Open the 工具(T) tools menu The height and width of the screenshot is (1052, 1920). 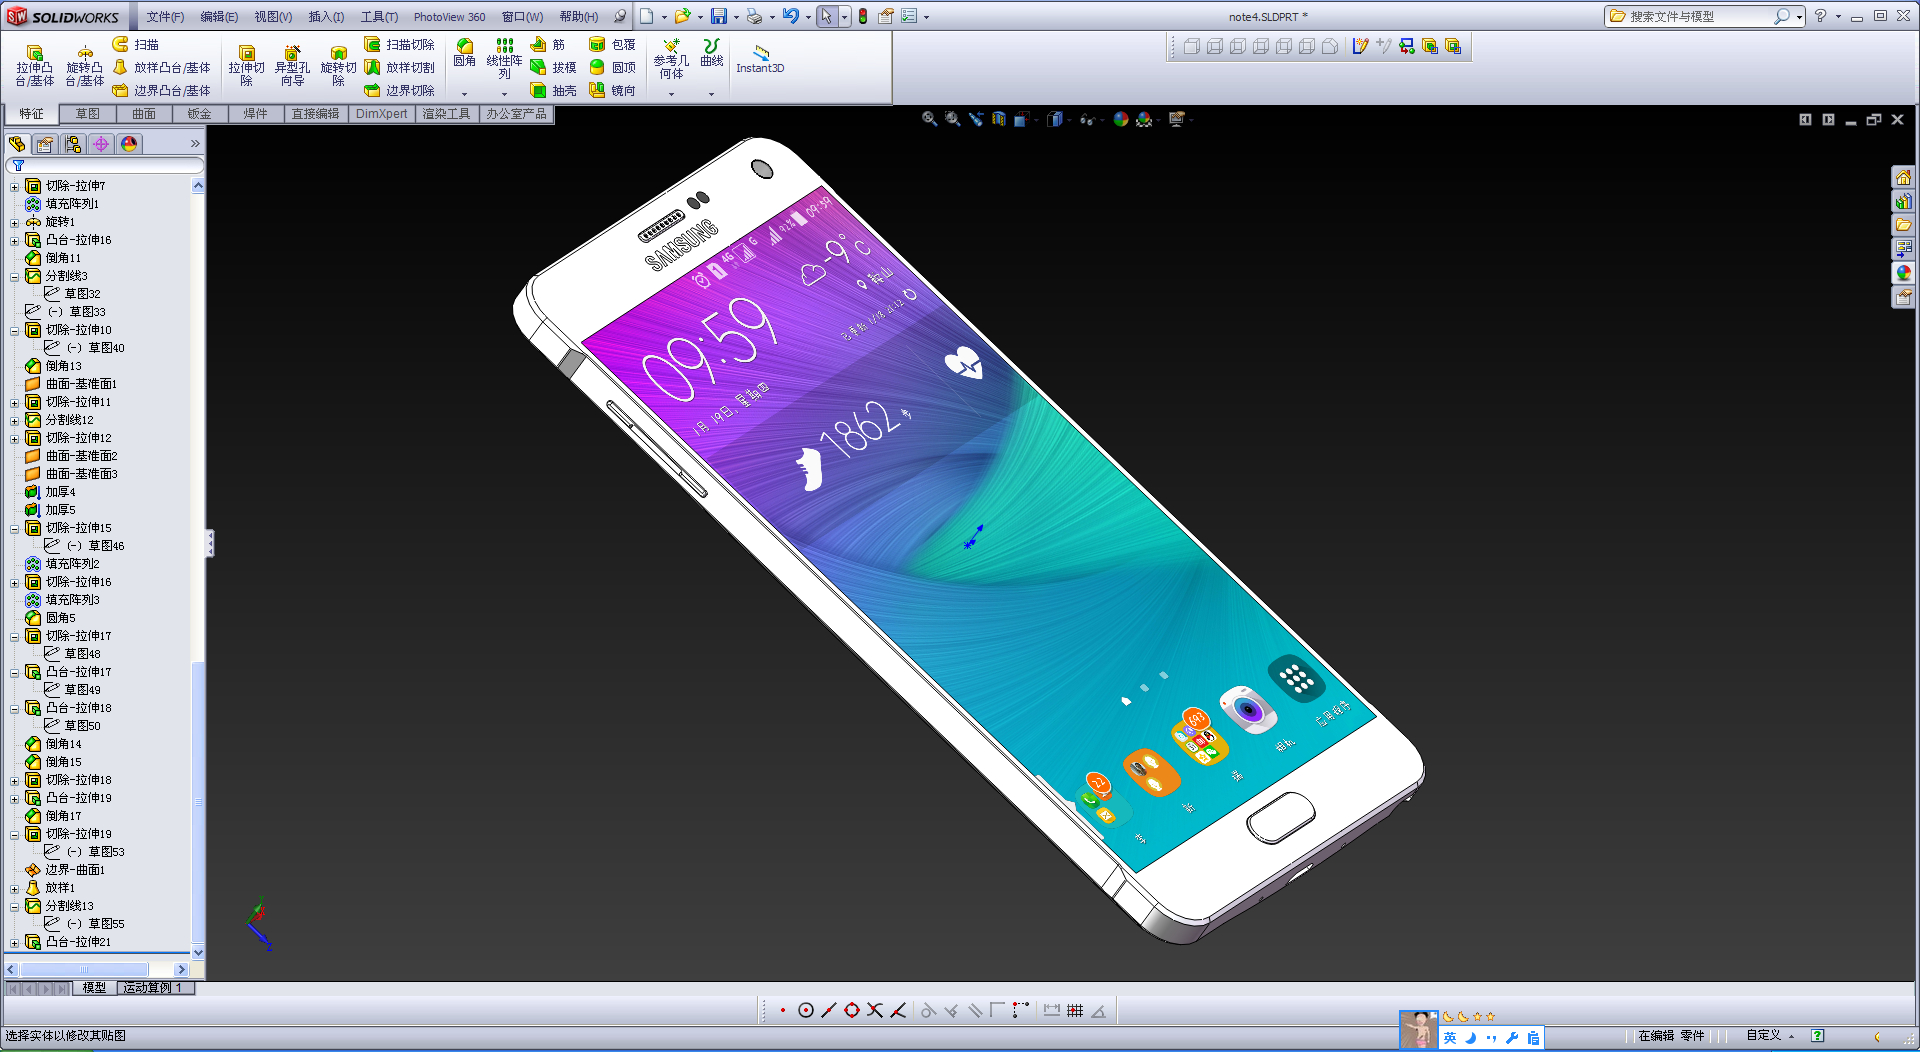tap(379, 17)
